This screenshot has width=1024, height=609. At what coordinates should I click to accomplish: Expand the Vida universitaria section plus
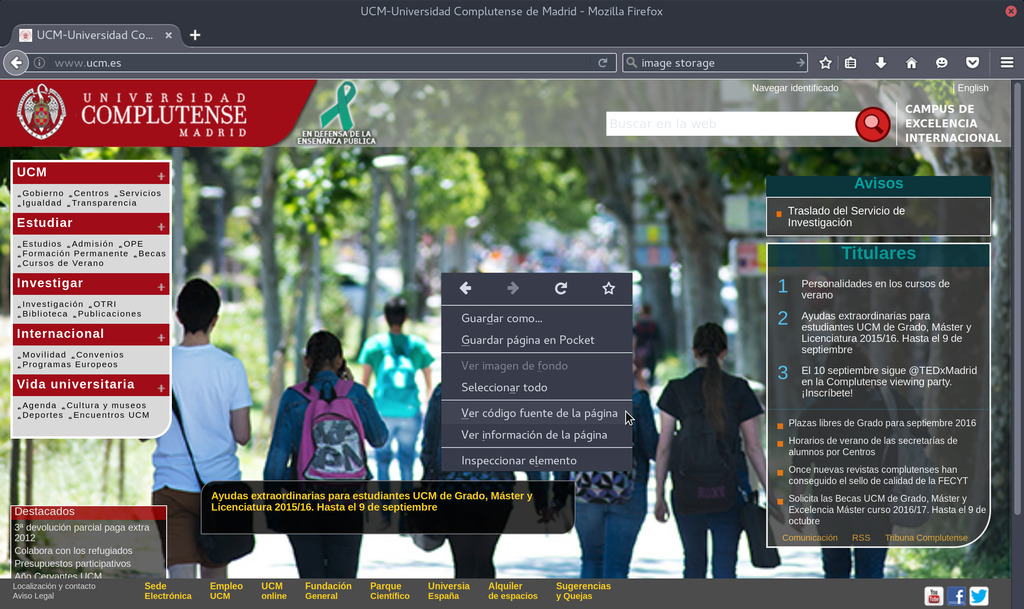pyautogui.click(x=161, y=388)
